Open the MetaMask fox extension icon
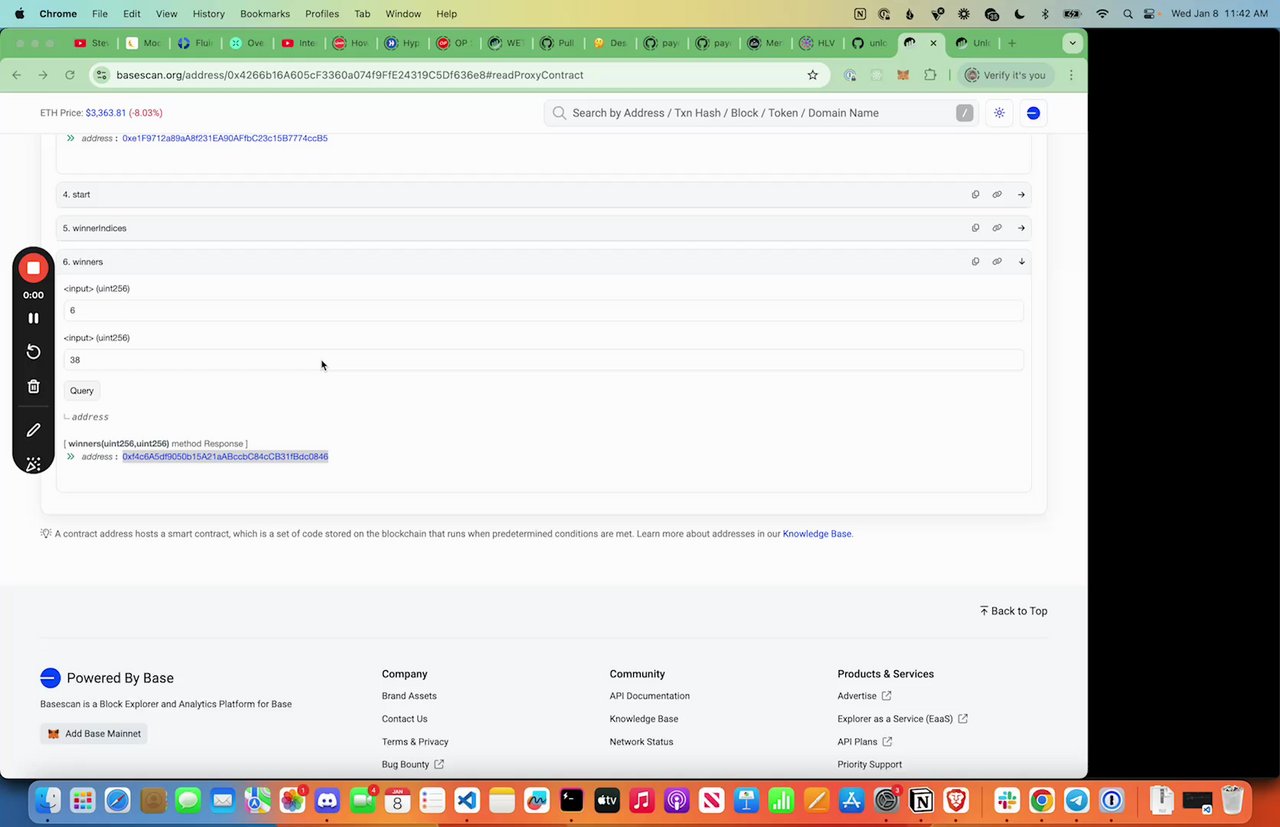The width and height of the screenshot is (1280, 827). coord(903,75)
